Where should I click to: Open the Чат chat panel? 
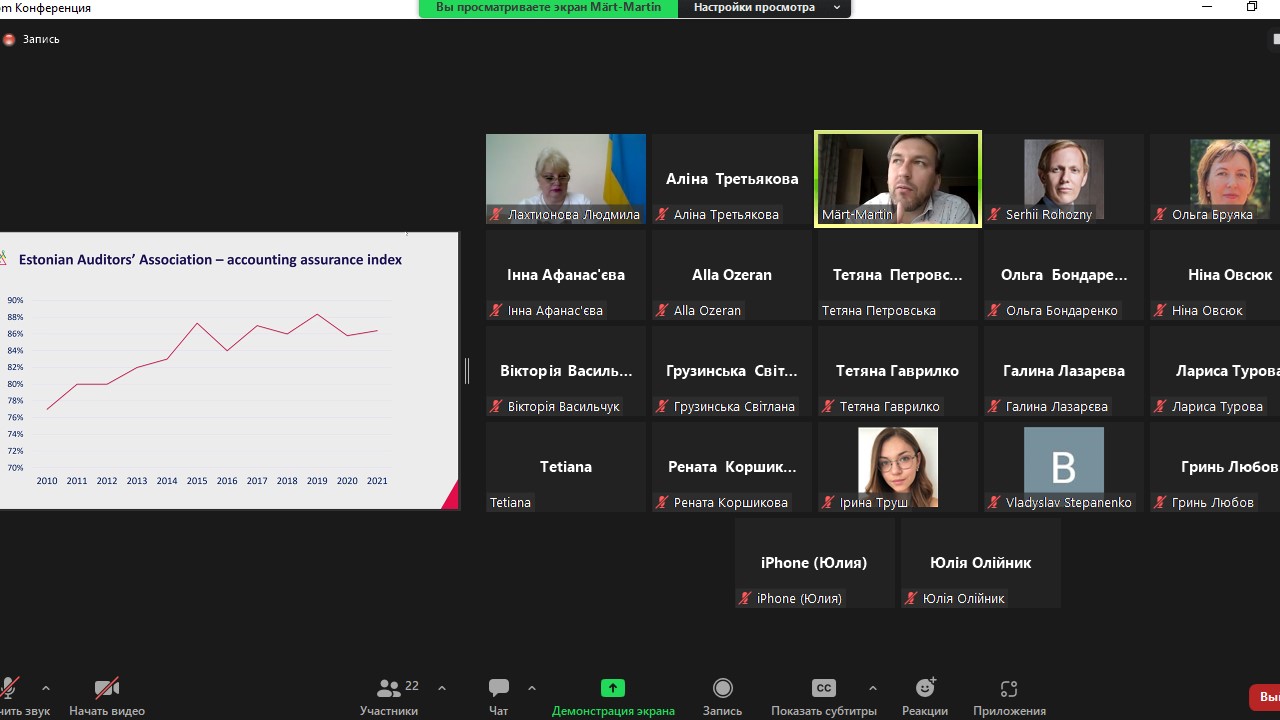[x=498, y=696]
